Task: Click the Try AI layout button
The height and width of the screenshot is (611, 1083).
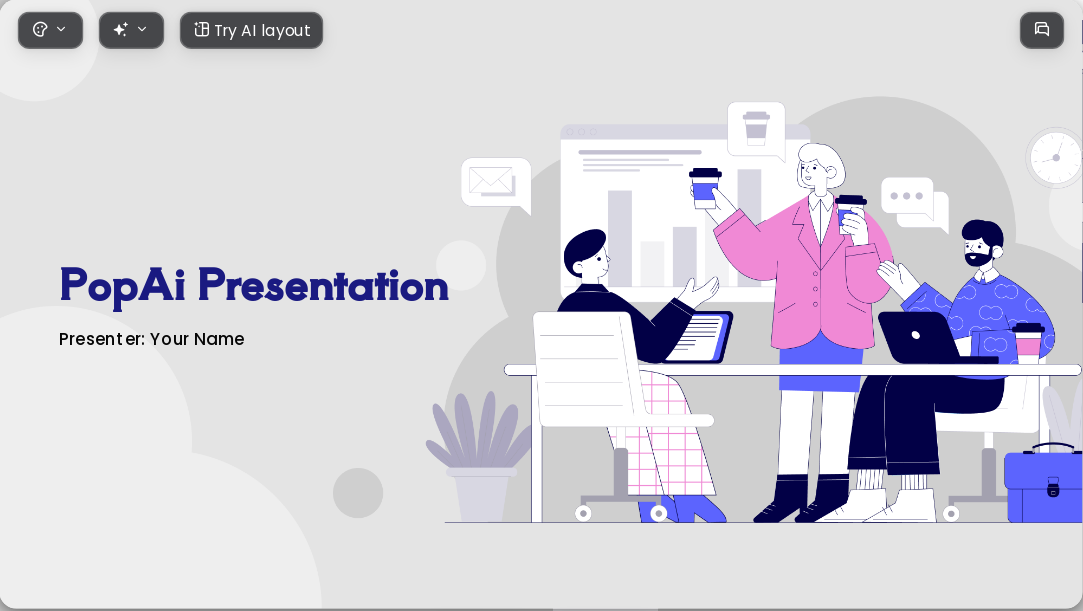Action: (x=251, y=30)
